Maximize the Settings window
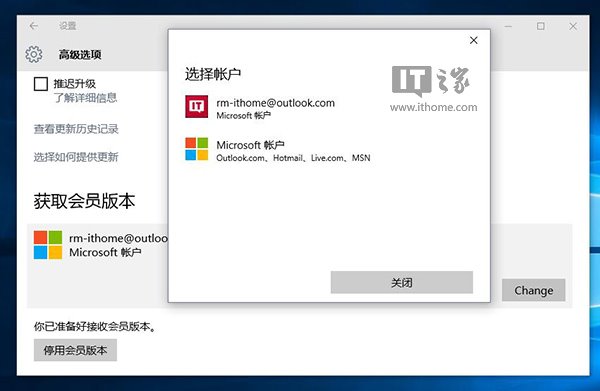This screenshot has height=391, width=600. (x=541, y=26)
